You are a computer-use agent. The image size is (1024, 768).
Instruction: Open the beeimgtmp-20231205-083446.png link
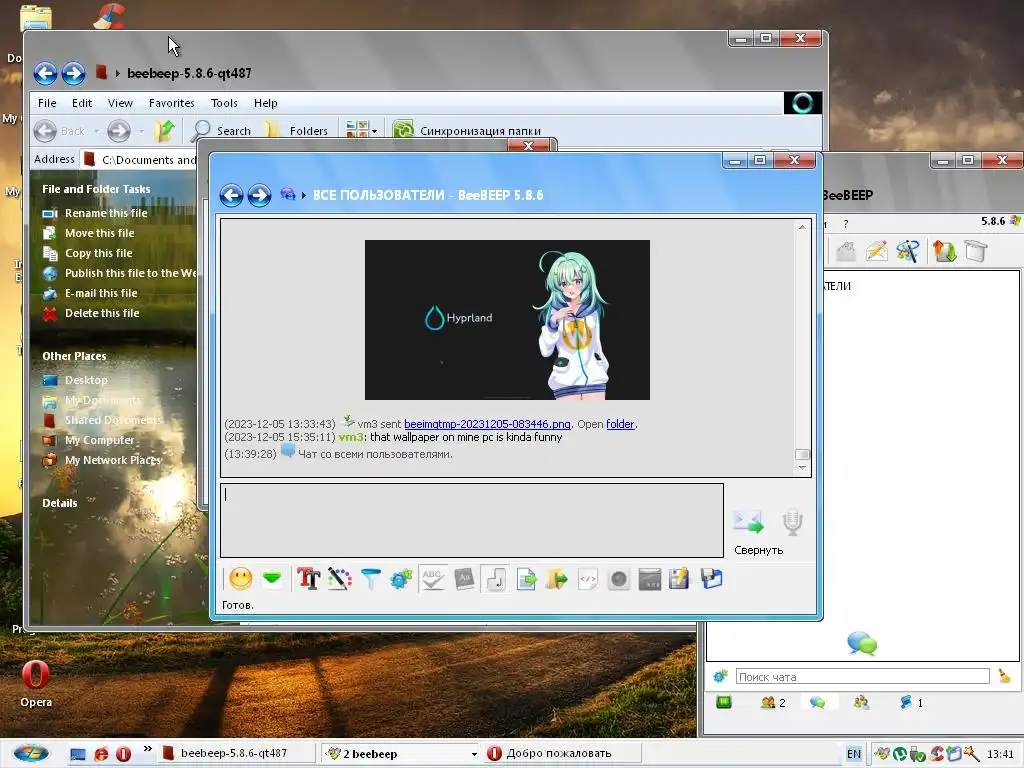[x=487, y=424]
